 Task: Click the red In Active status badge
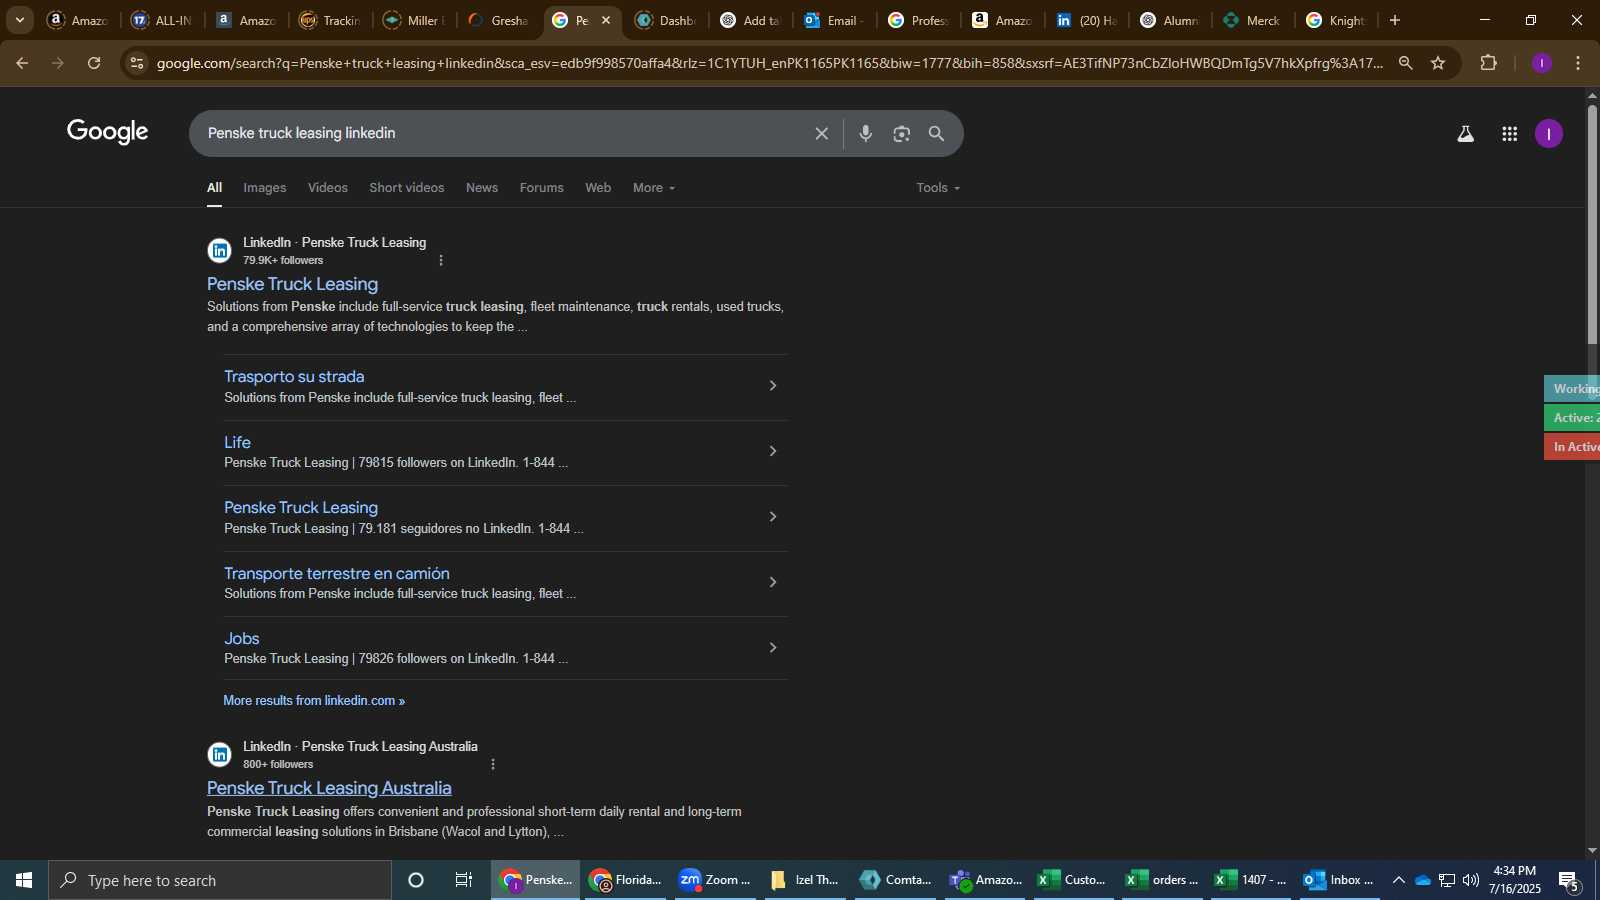click(1572, 447)
